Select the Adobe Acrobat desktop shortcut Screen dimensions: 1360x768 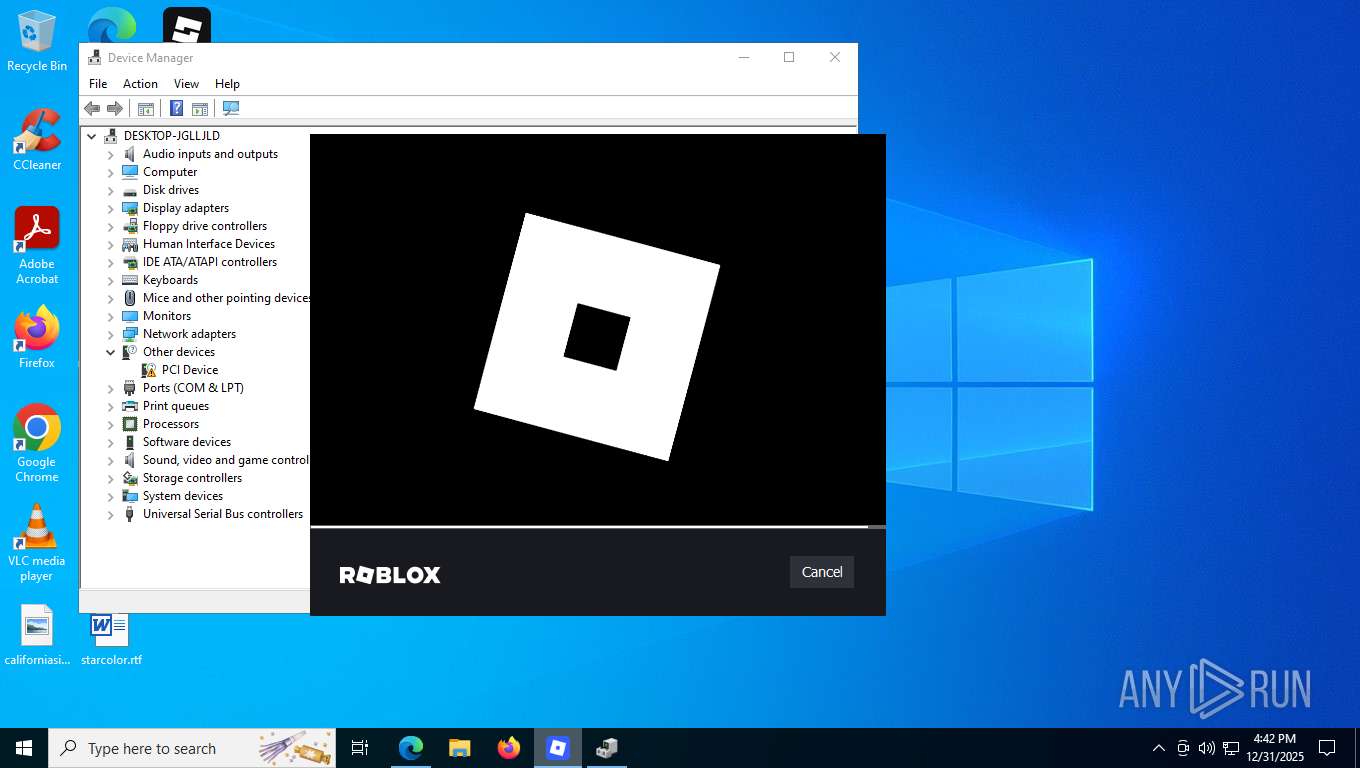[x=37, y=246]
